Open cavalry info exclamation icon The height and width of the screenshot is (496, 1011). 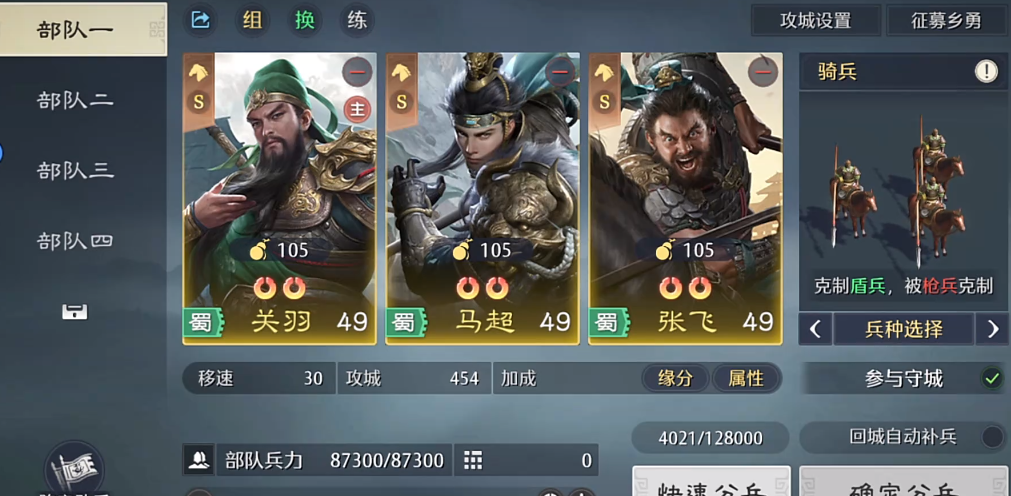986,72
